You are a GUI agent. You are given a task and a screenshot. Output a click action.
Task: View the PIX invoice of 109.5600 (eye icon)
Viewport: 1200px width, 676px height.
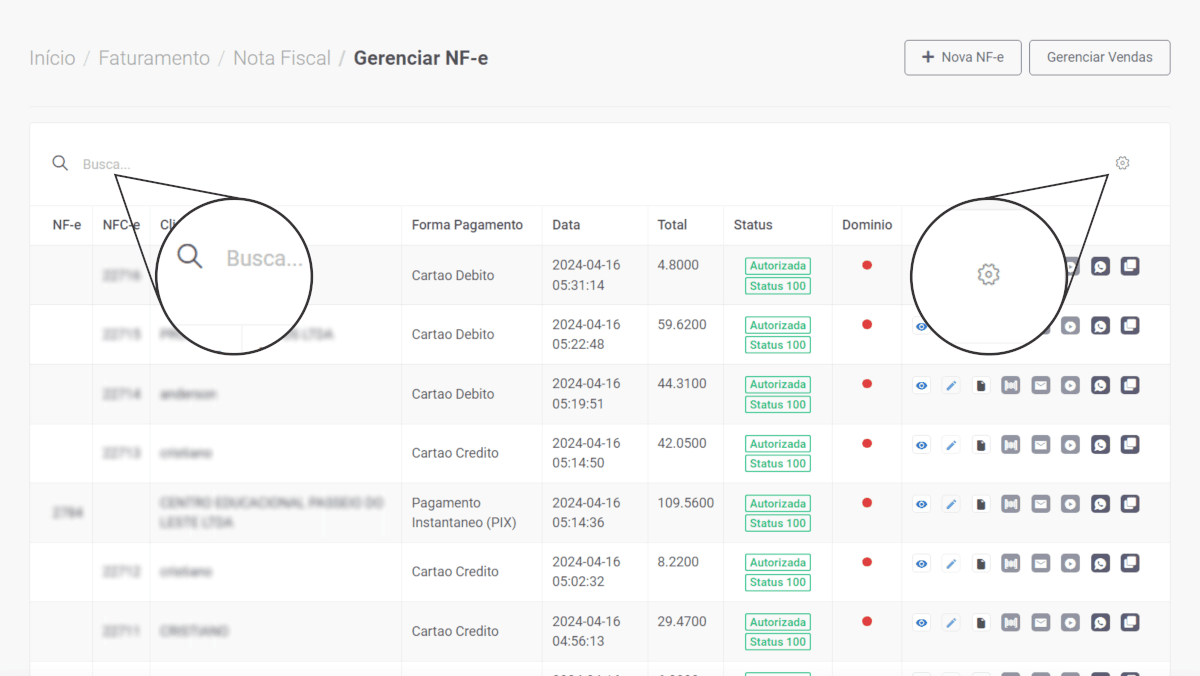pos(921,505)
